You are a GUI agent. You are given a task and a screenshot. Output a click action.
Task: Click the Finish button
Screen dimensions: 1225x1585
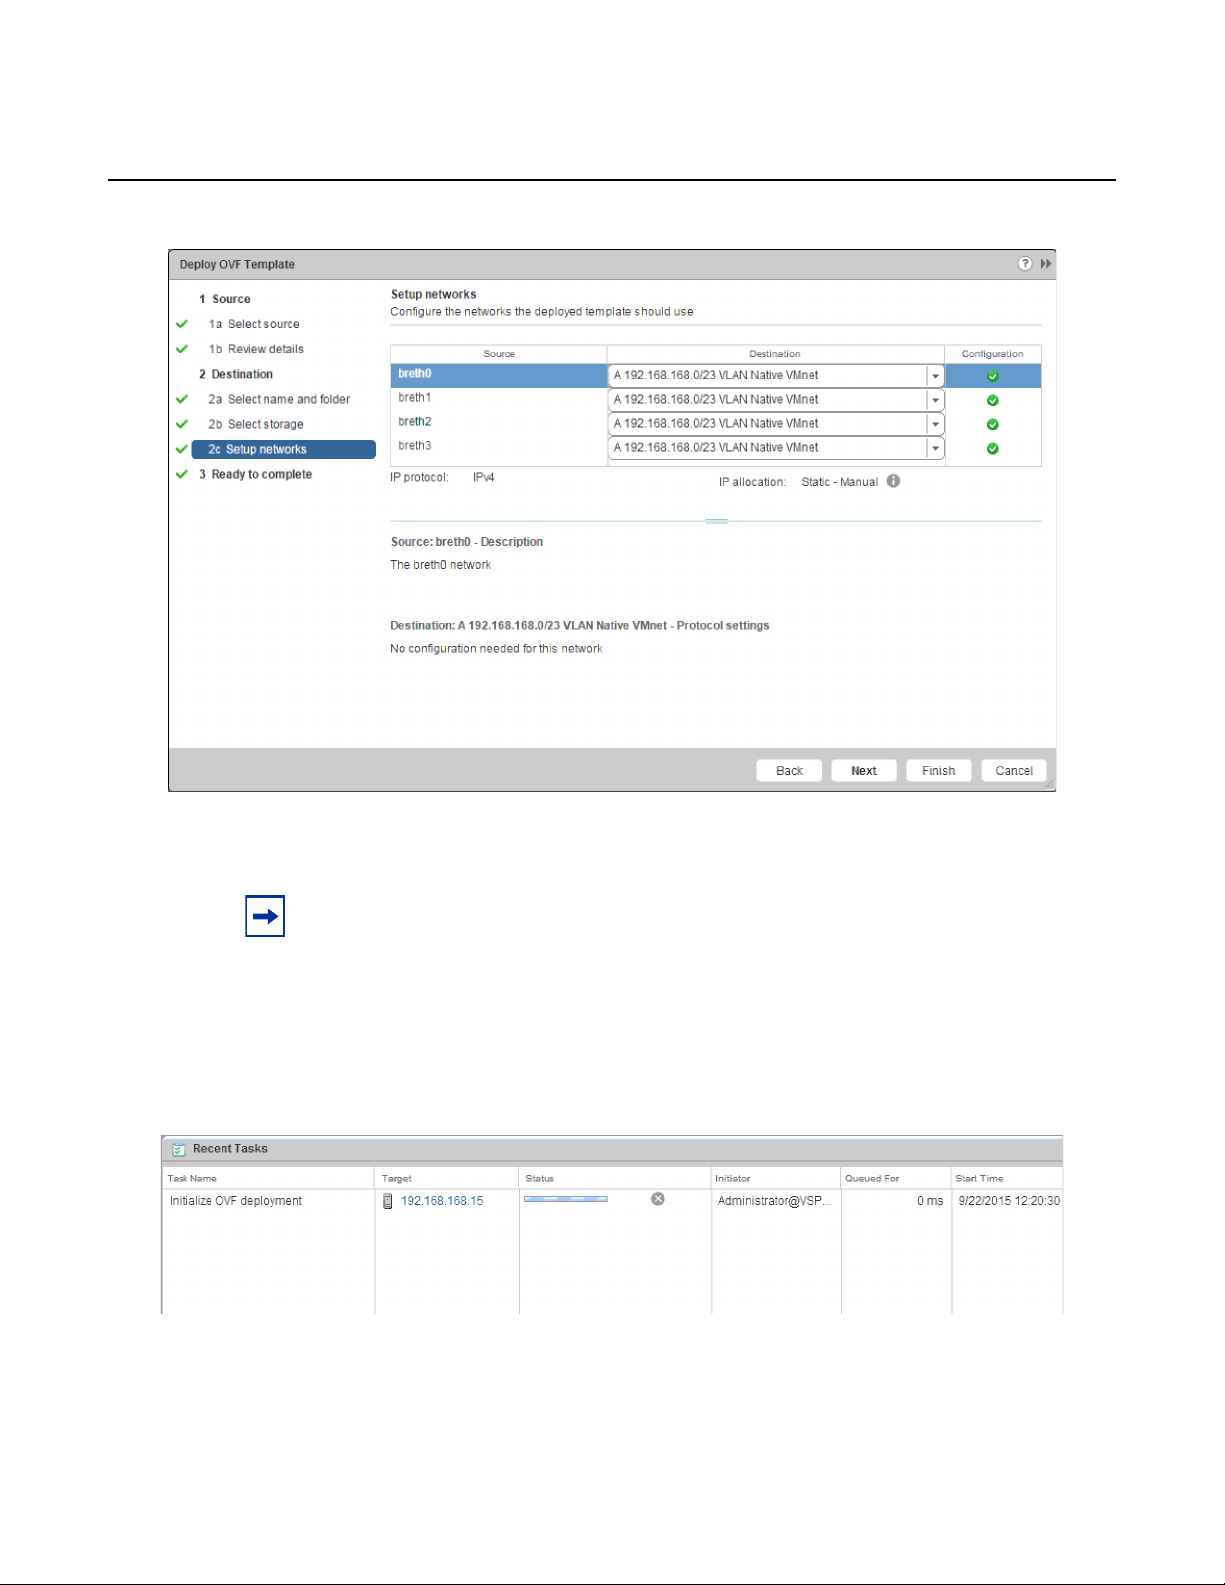coord(939,770)
